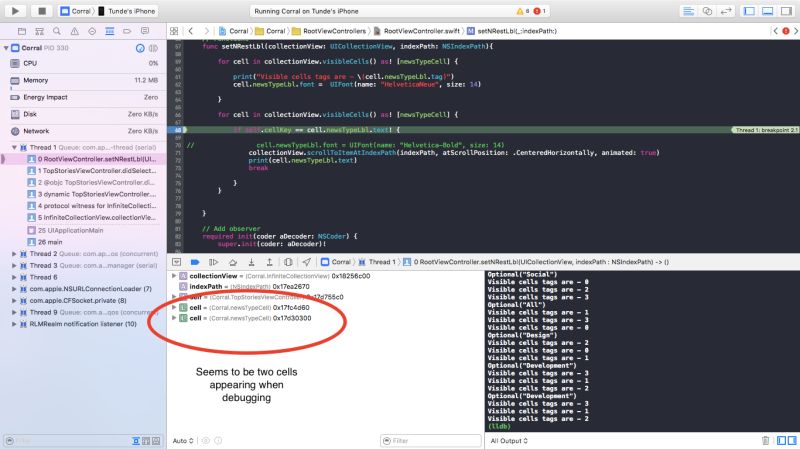Toggle the Debug area
Viewport: 800px width, 449px height.
(x=767, y=11)
